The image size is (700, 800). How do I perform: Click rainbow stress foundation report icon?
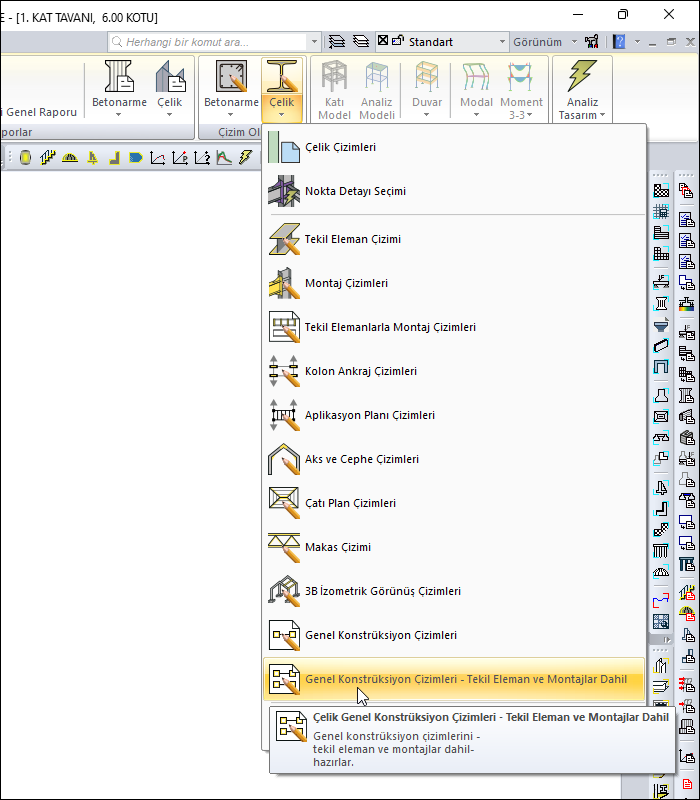click(687, 304)
